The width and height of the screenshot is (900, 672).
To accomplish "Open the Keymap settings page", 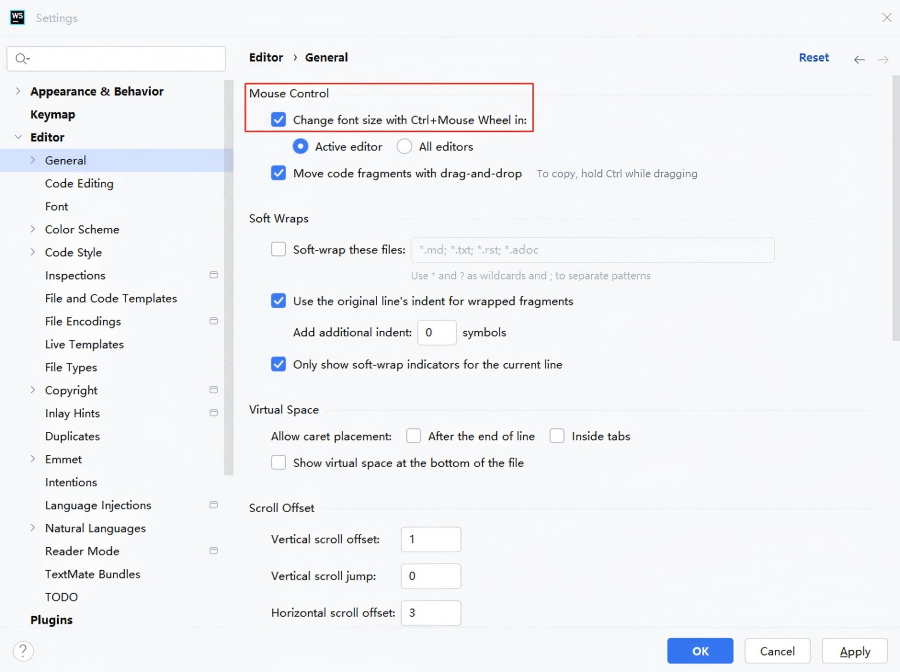I will tap(53, 114).
